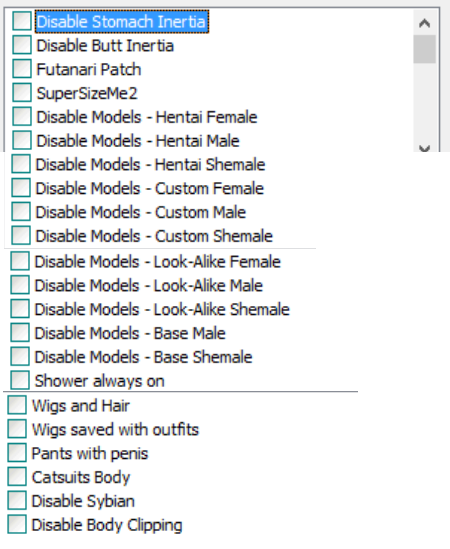Tick the Disable Stomach Inertia checkbox

point(22,21)
